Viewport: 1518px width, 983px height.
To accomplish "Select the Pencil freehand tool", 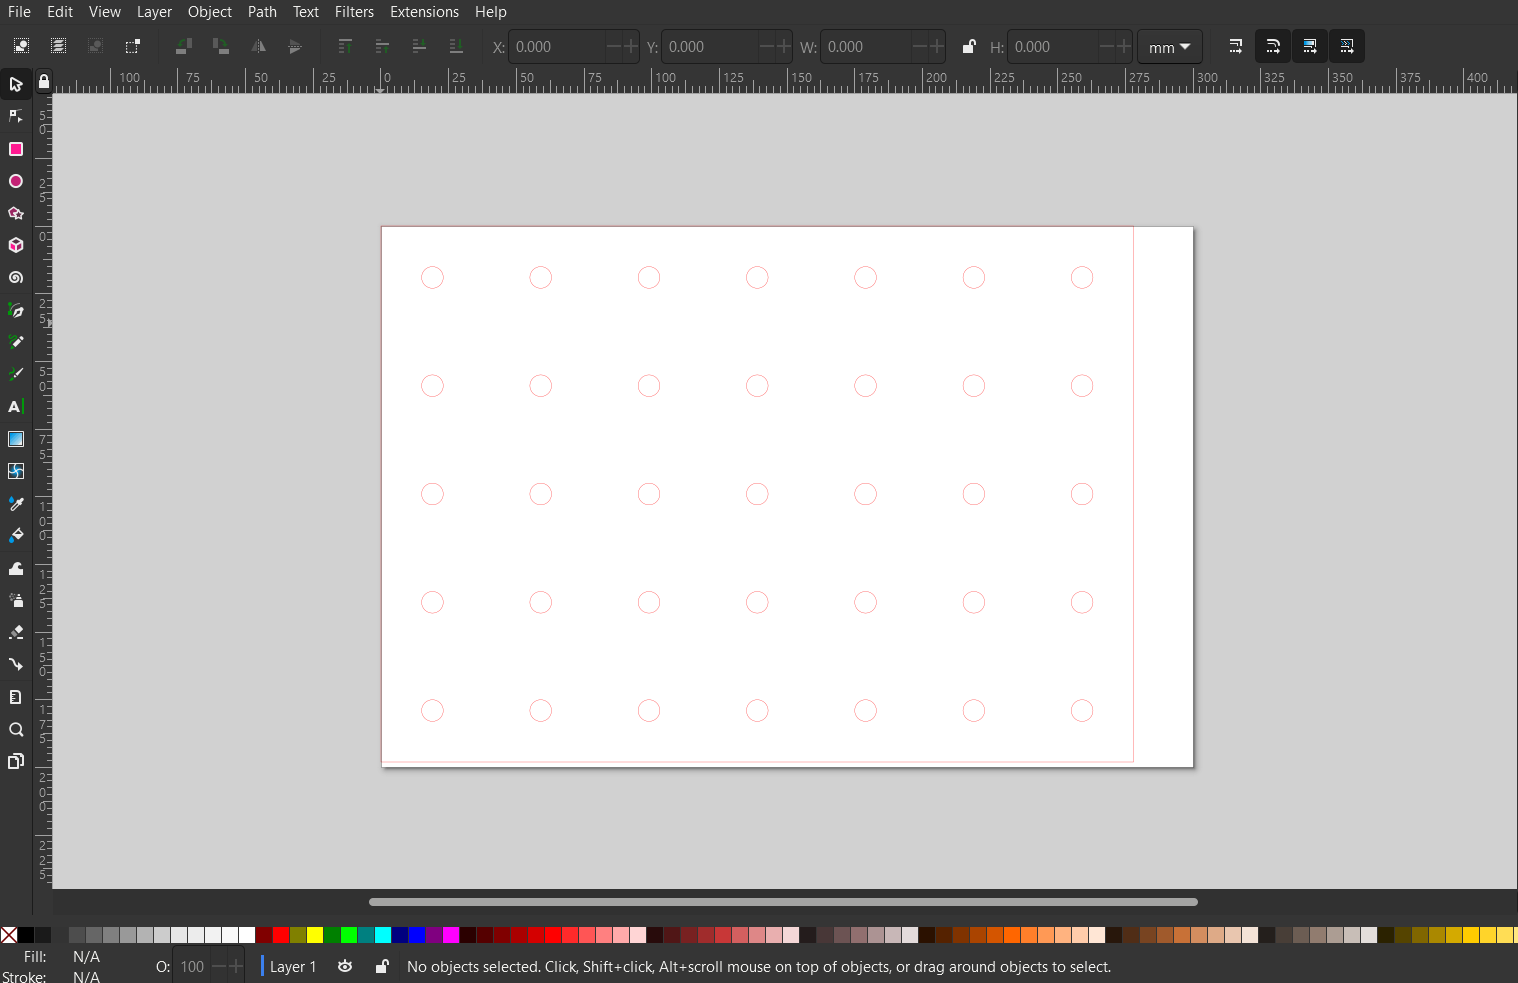I will point(16,342).
